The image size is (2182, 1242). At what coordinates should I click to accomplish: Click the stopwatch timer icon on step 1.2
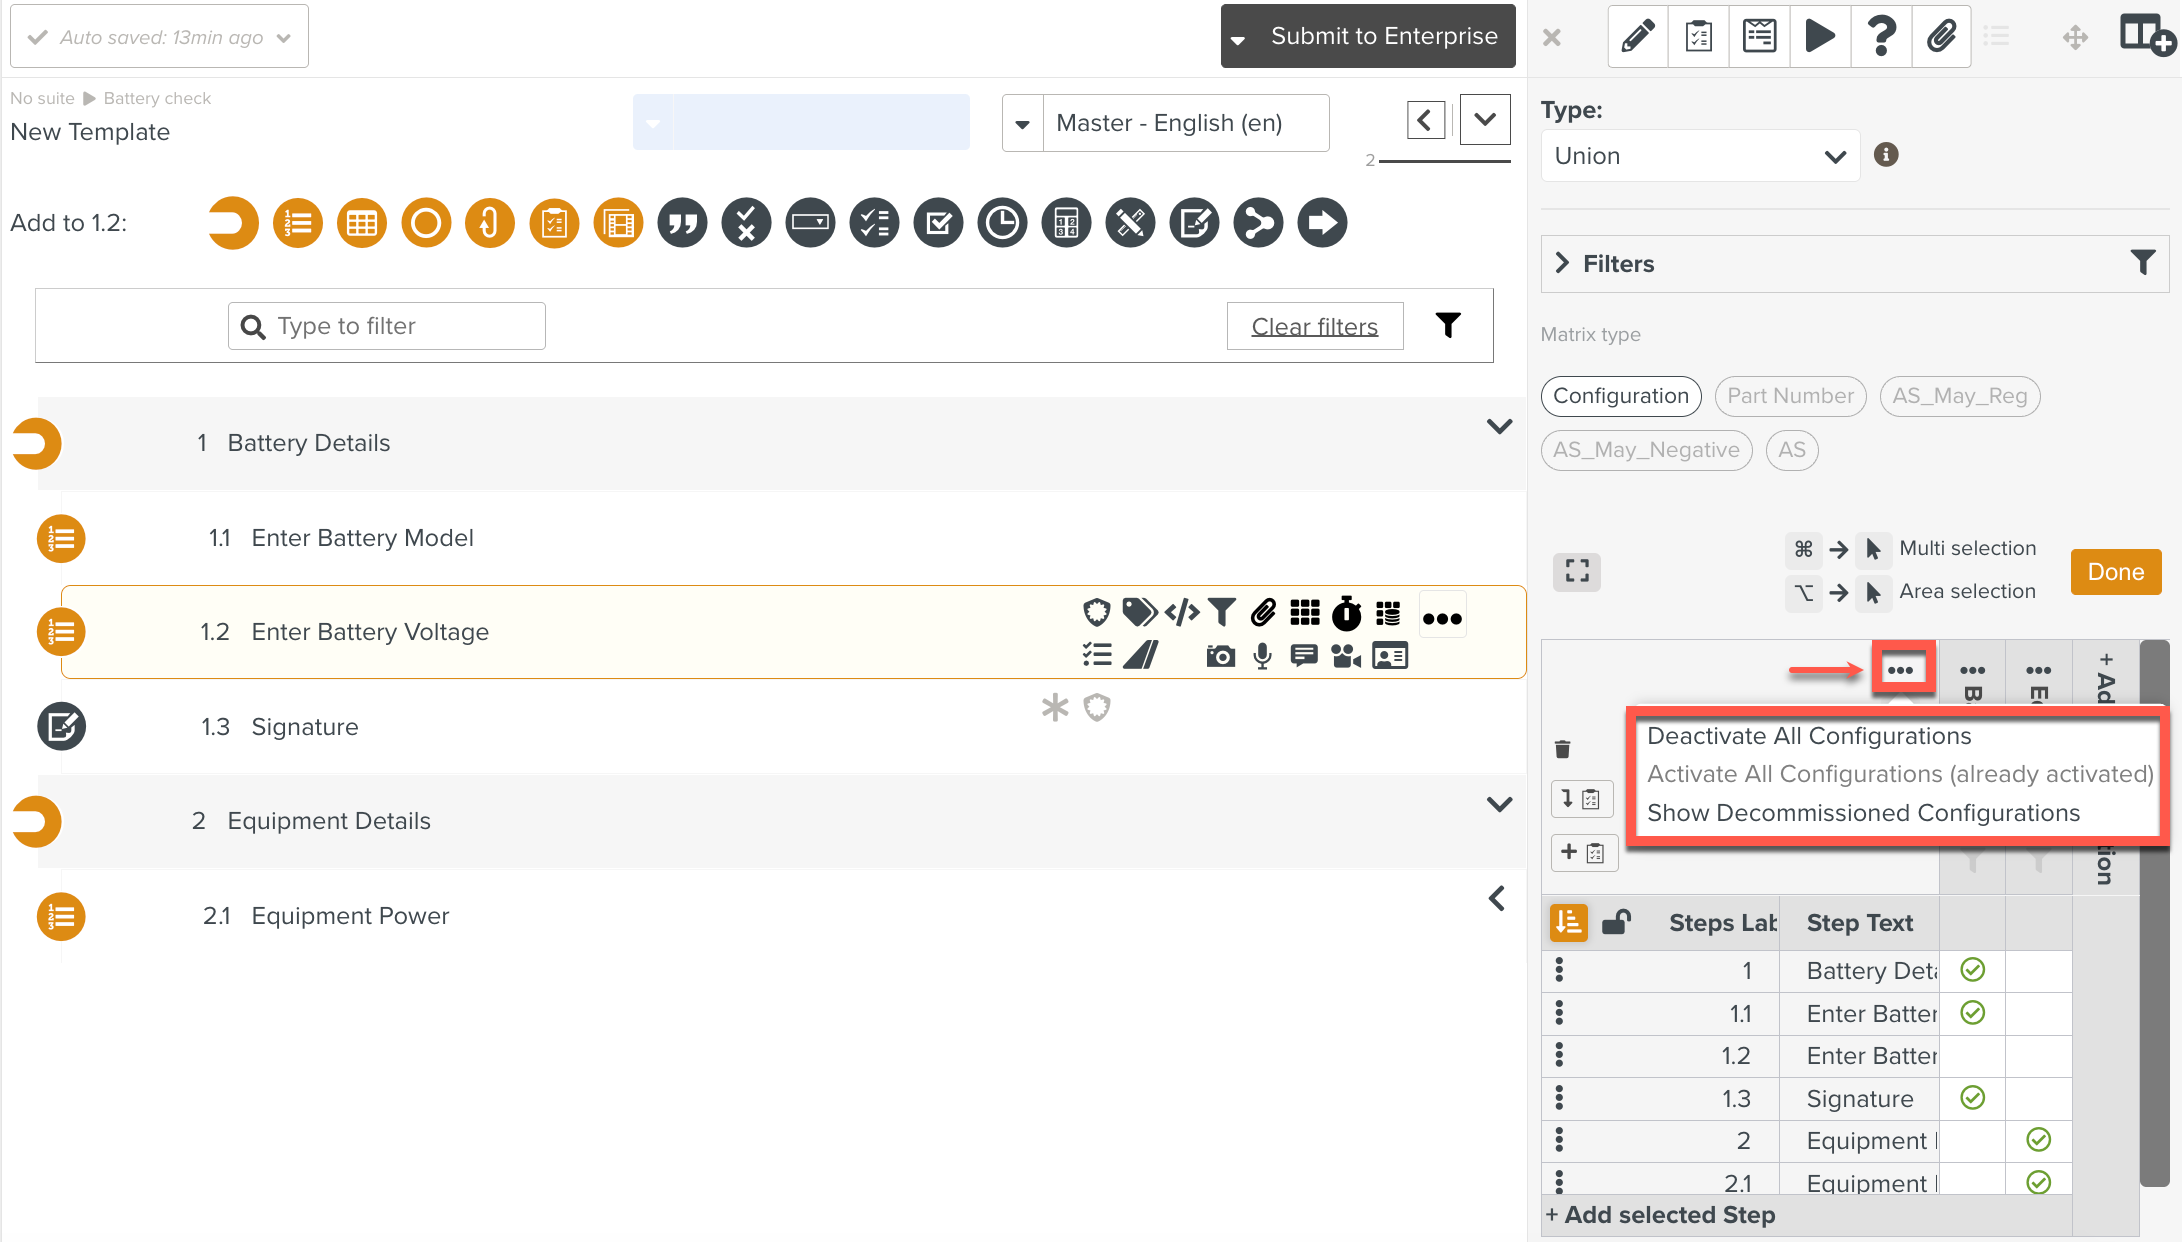(x=1346, y=613)
